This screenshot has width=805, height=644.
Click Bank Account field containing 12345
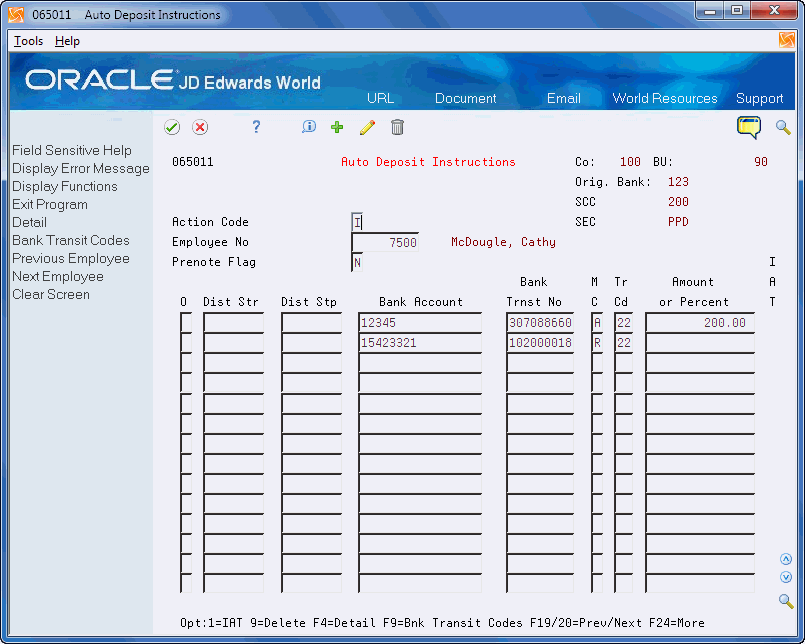(420, 323)
